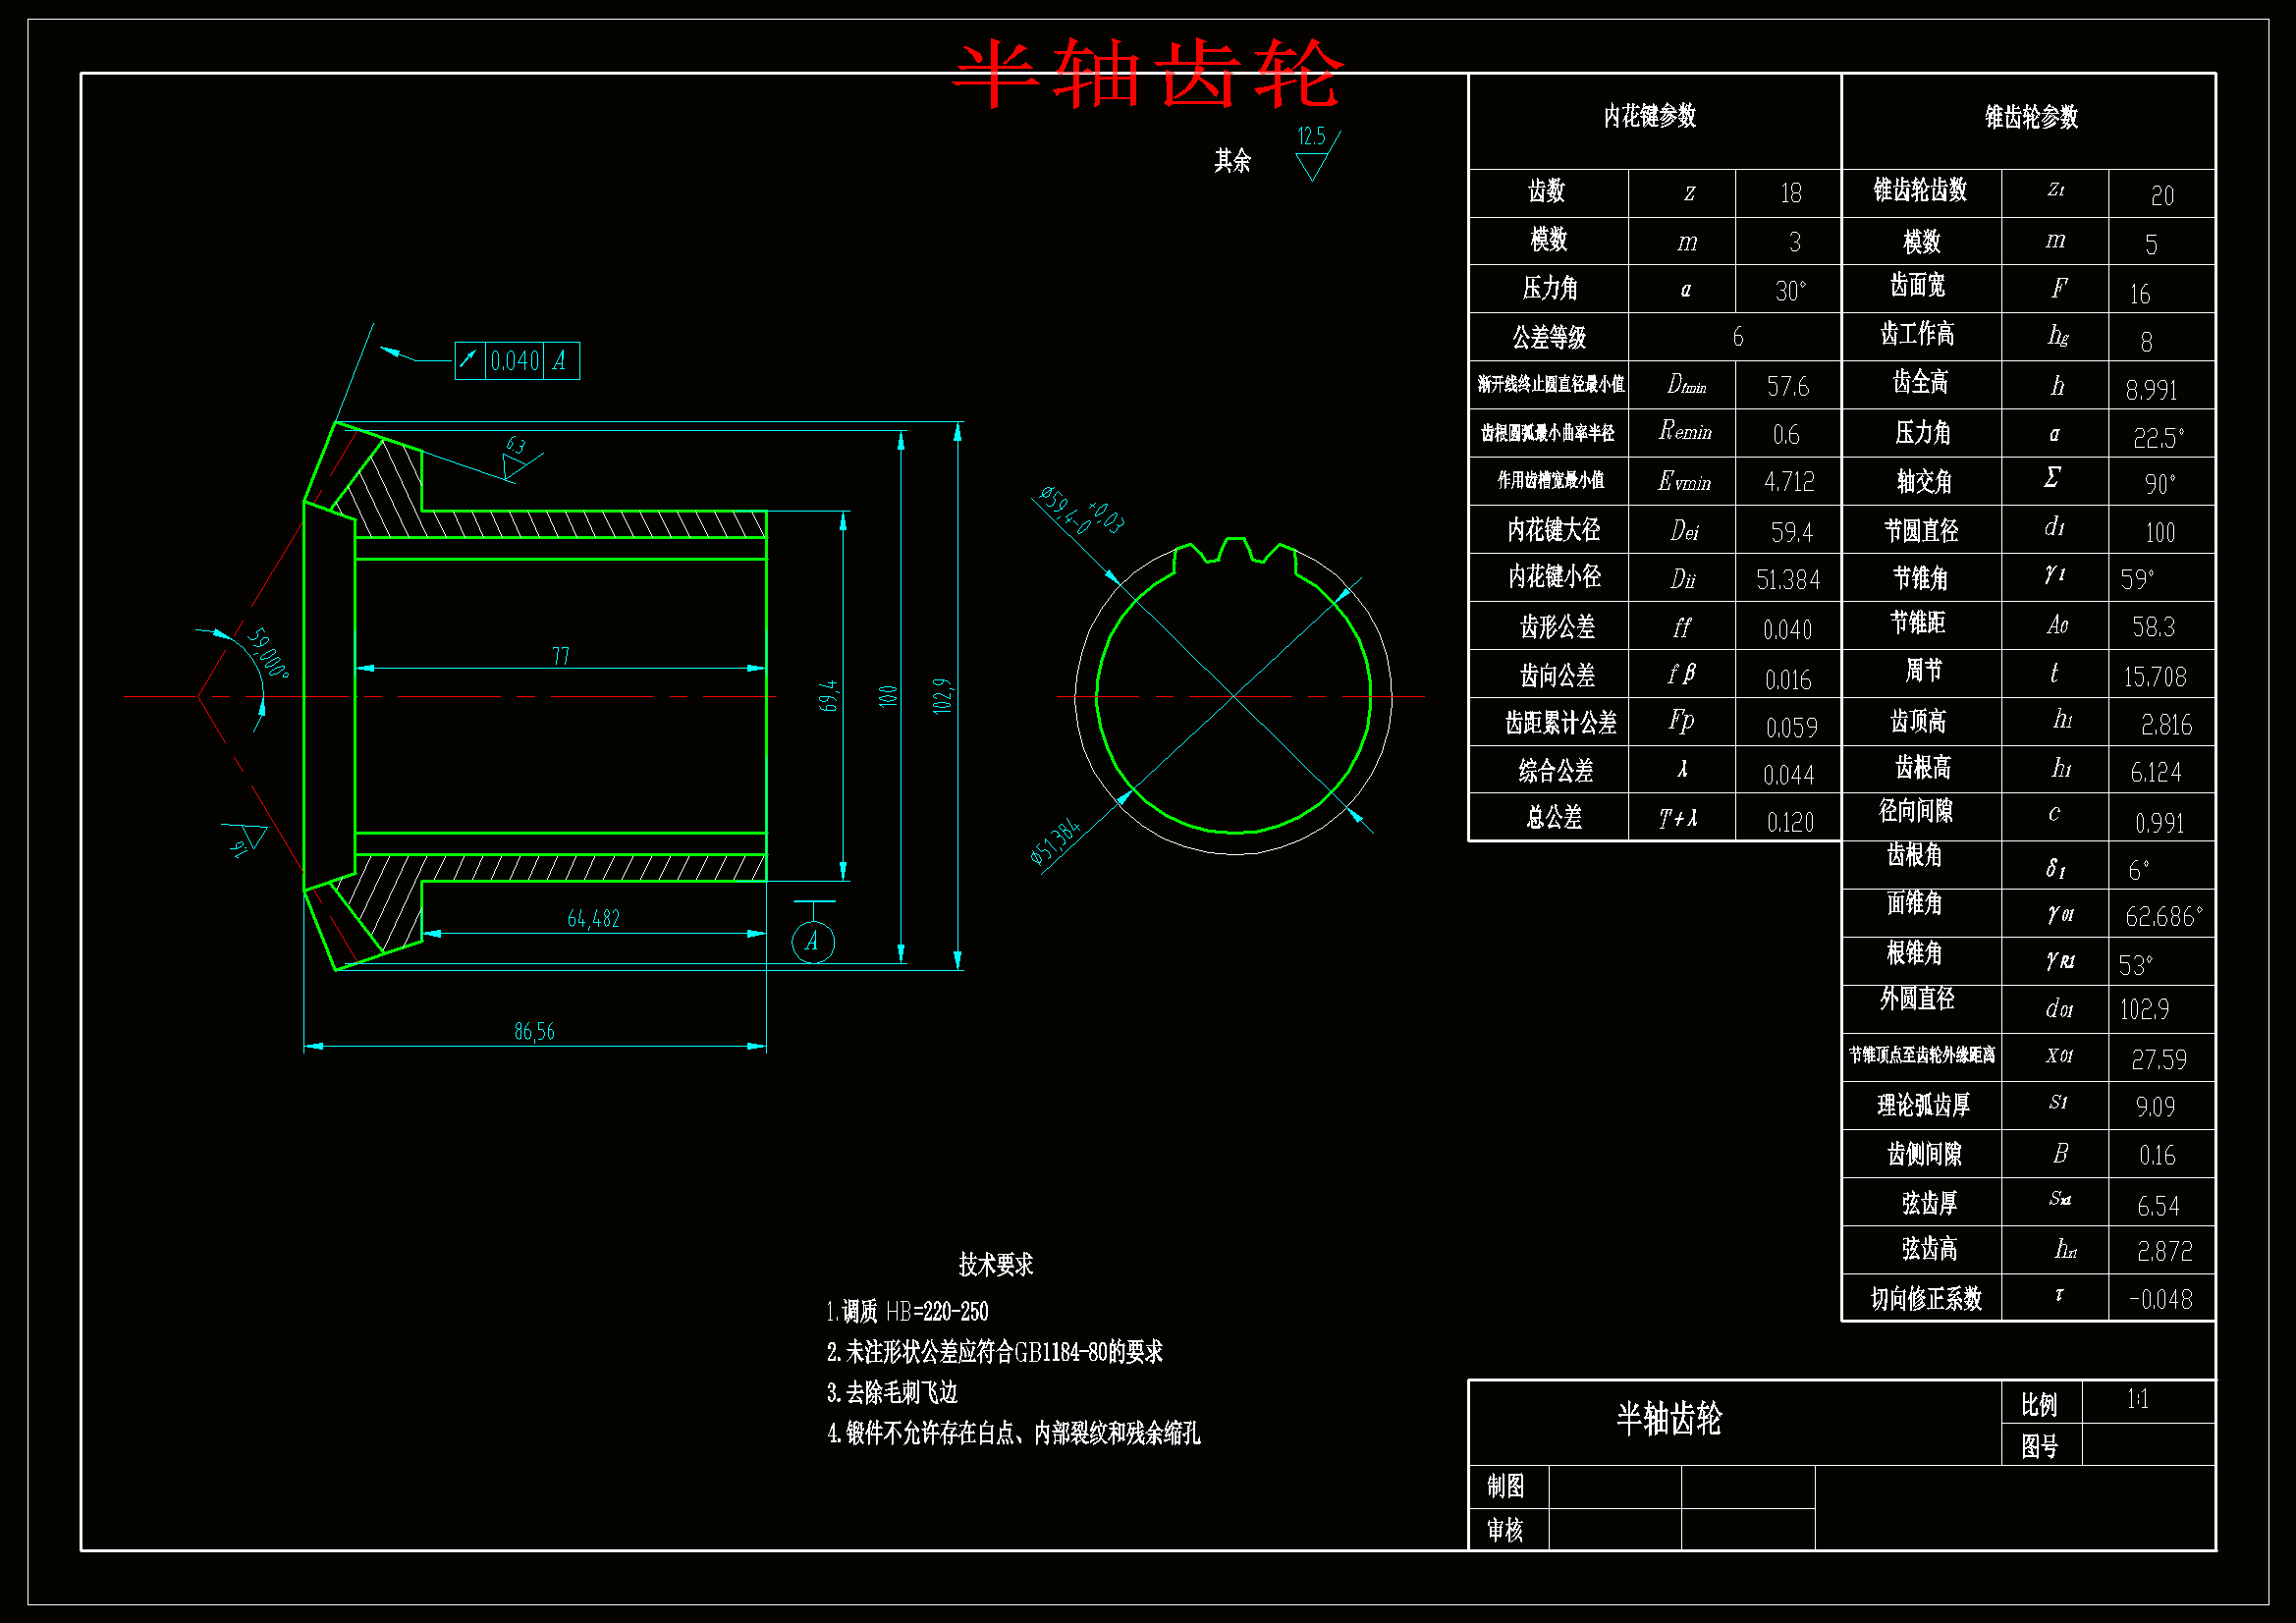Click the 齿形公差 row label
This screenshot has height=1623, width=2296.
coord(1558,627)
